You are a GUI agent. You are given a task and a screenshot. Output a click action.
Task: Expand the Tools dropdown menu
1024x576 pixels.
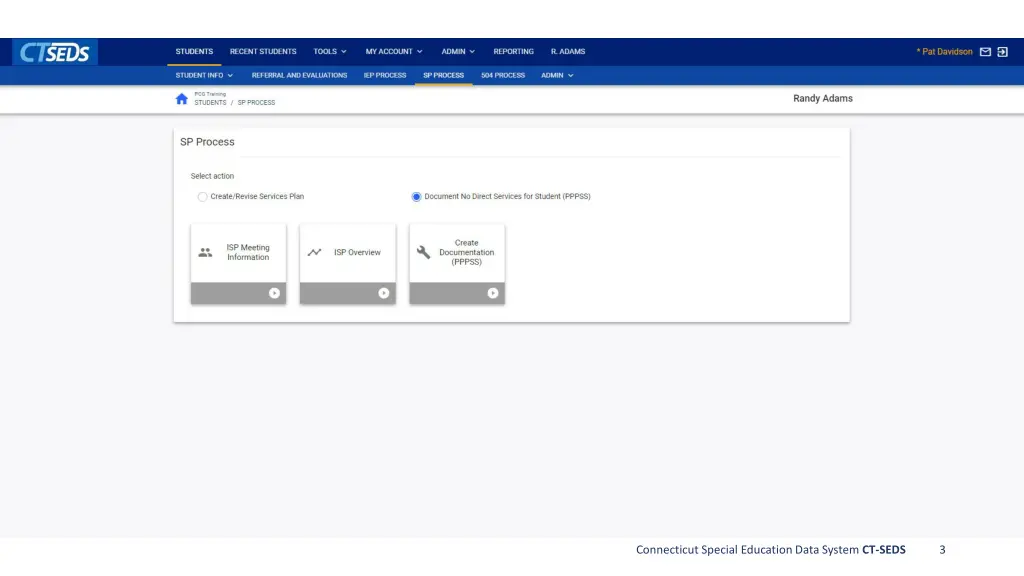[x=330, y=52]
